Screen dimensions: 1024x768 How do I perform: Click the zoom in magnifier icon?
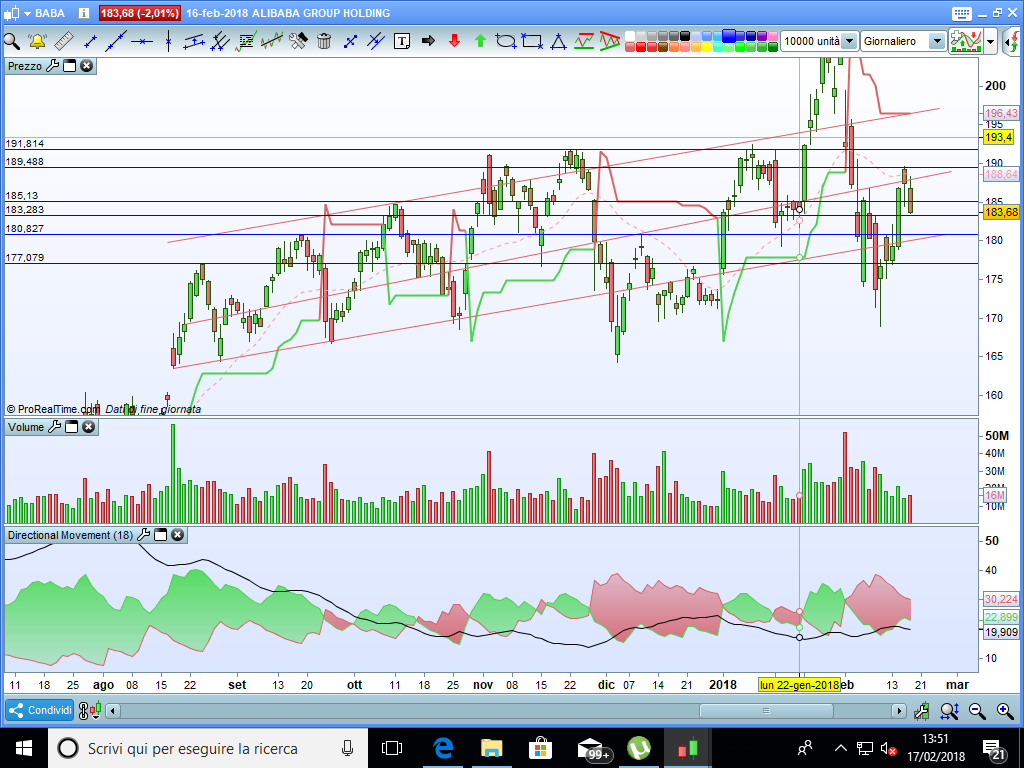point(1005,711)
